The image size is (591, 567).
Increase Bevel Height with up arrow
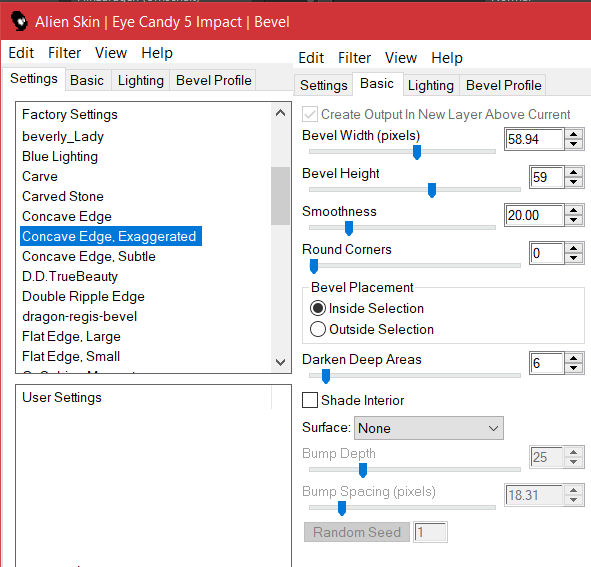pos(574,172)
